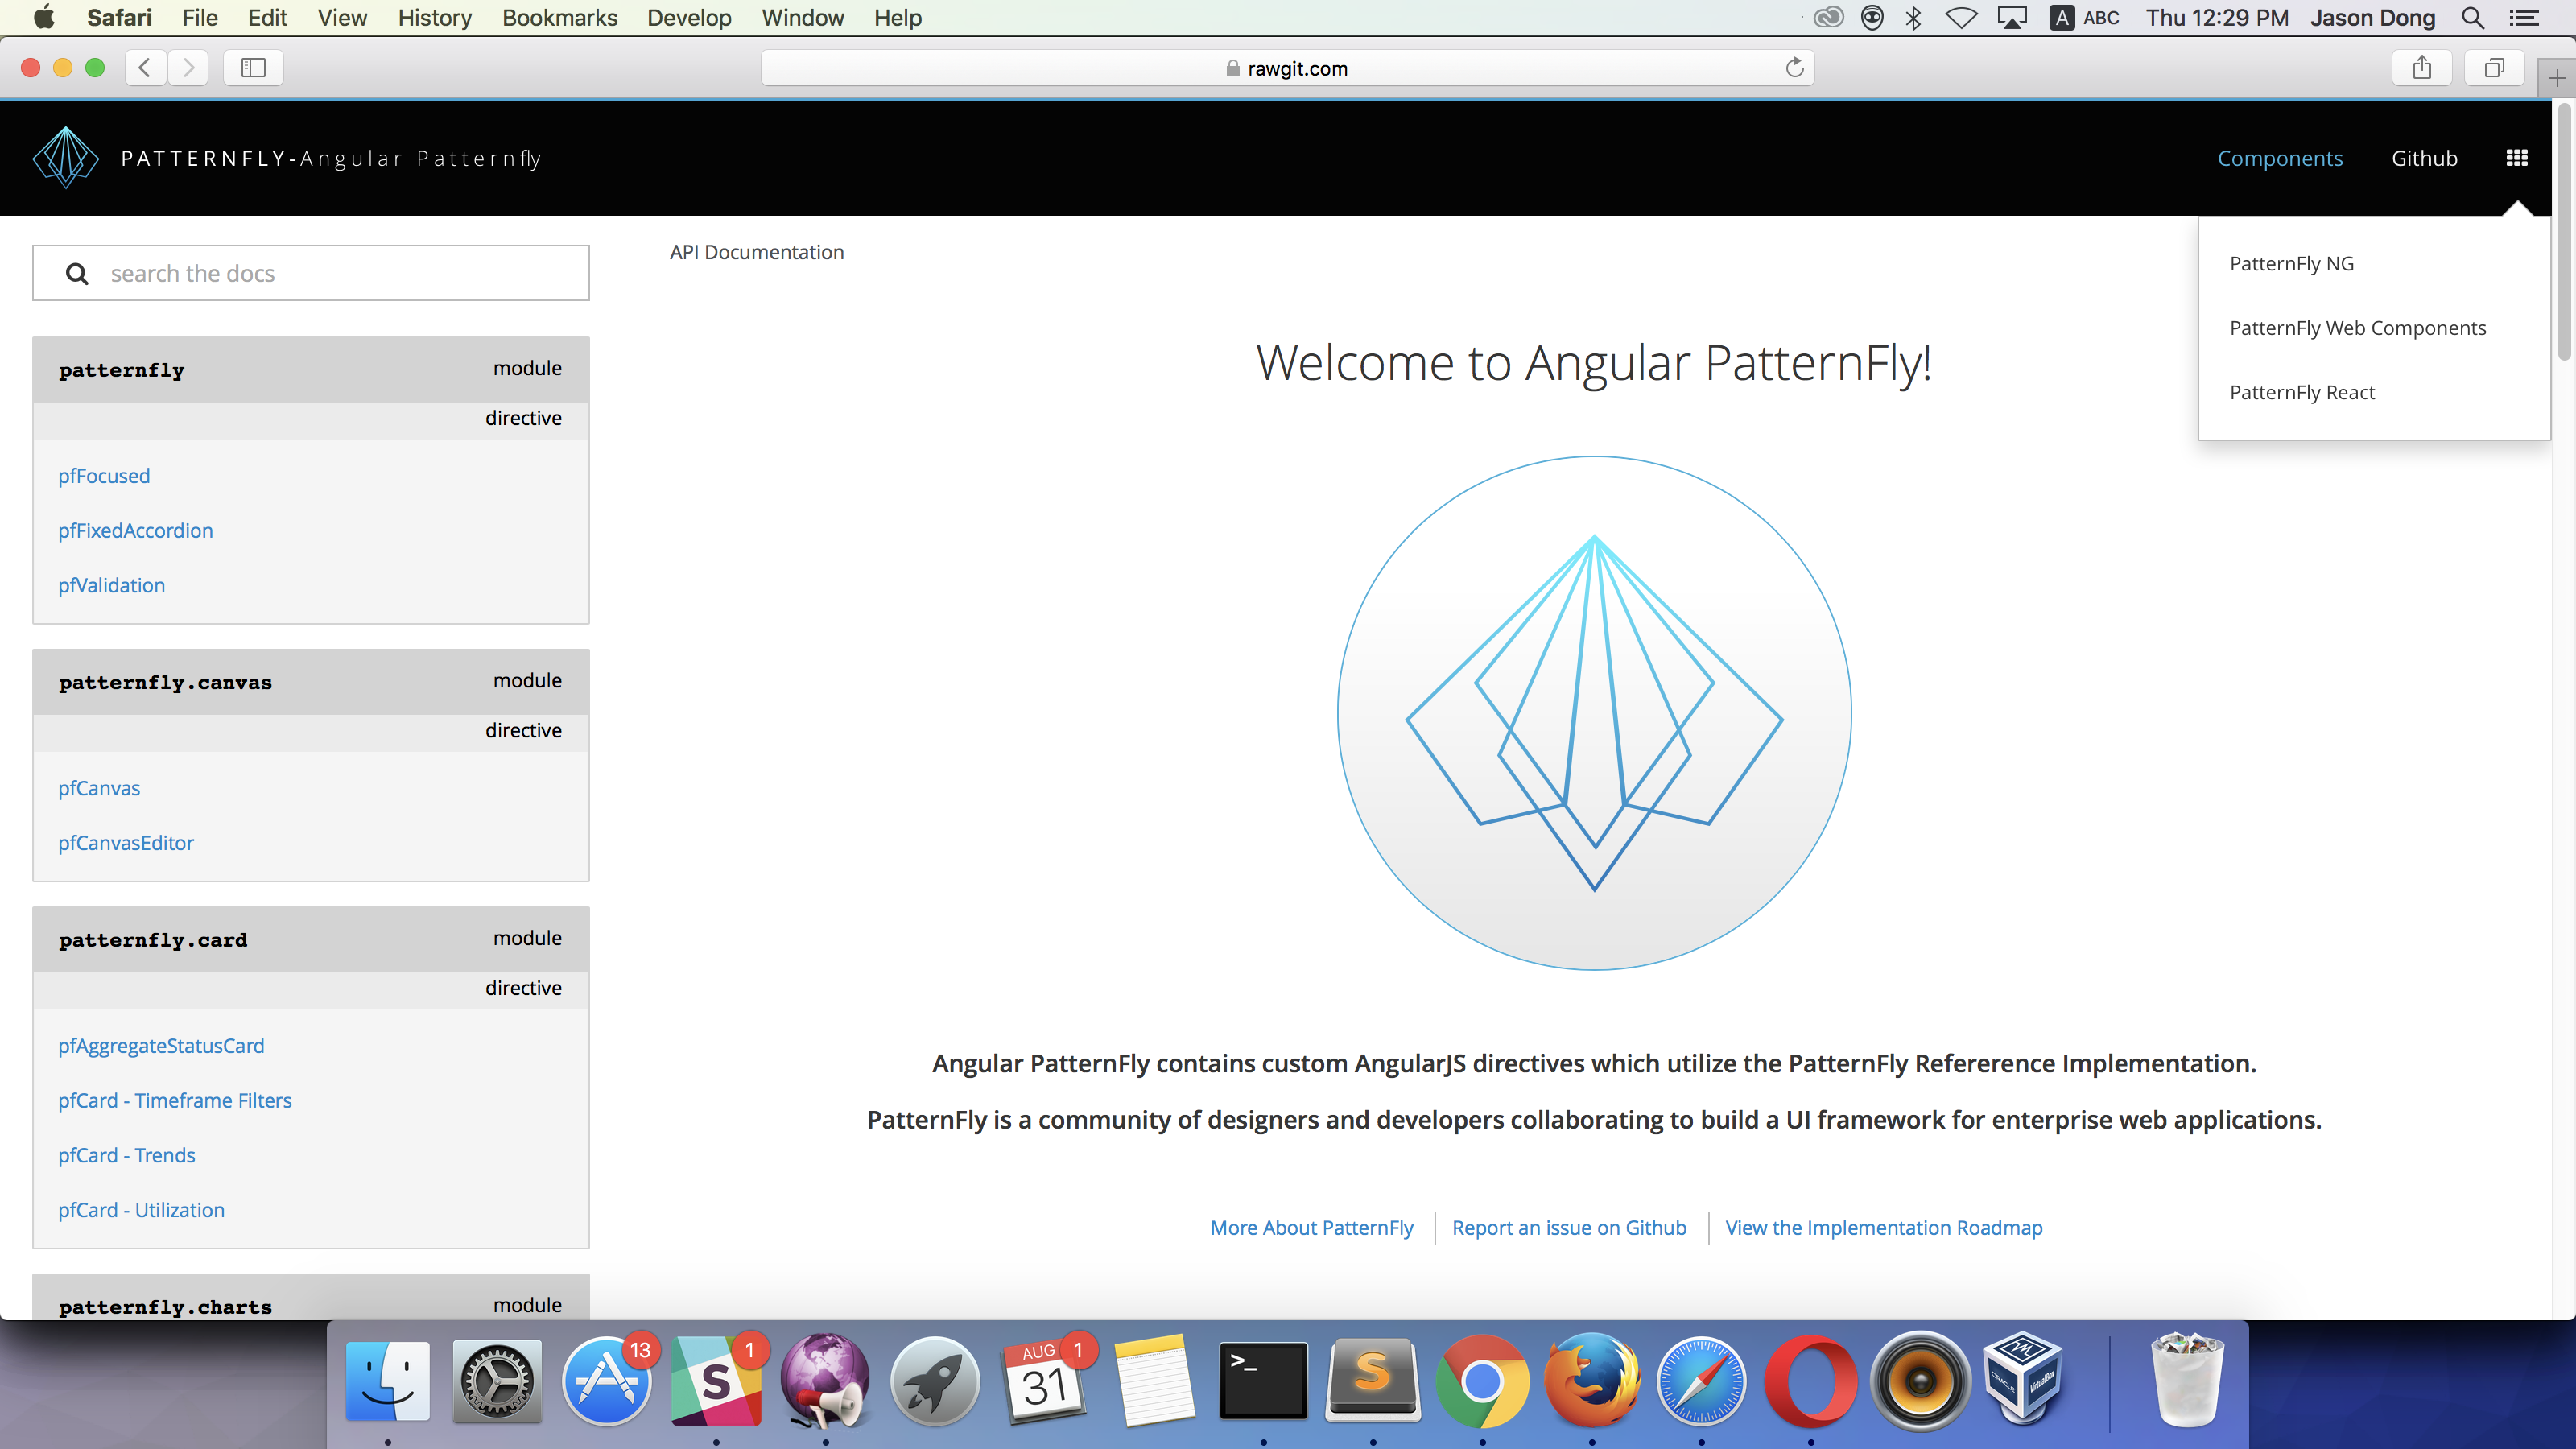
Task: Open the app launcher grid icon
Action: point(2516,158)
